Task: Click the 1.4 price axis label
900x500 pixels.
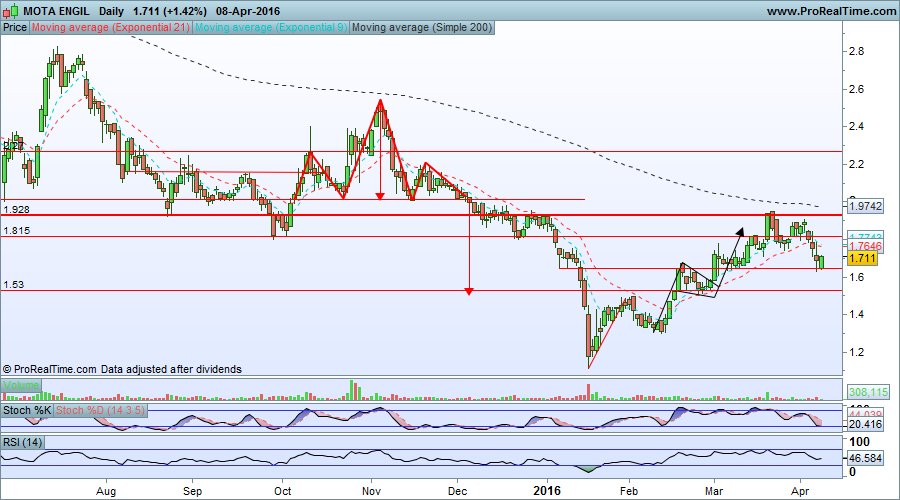Action: click(856, 314)
